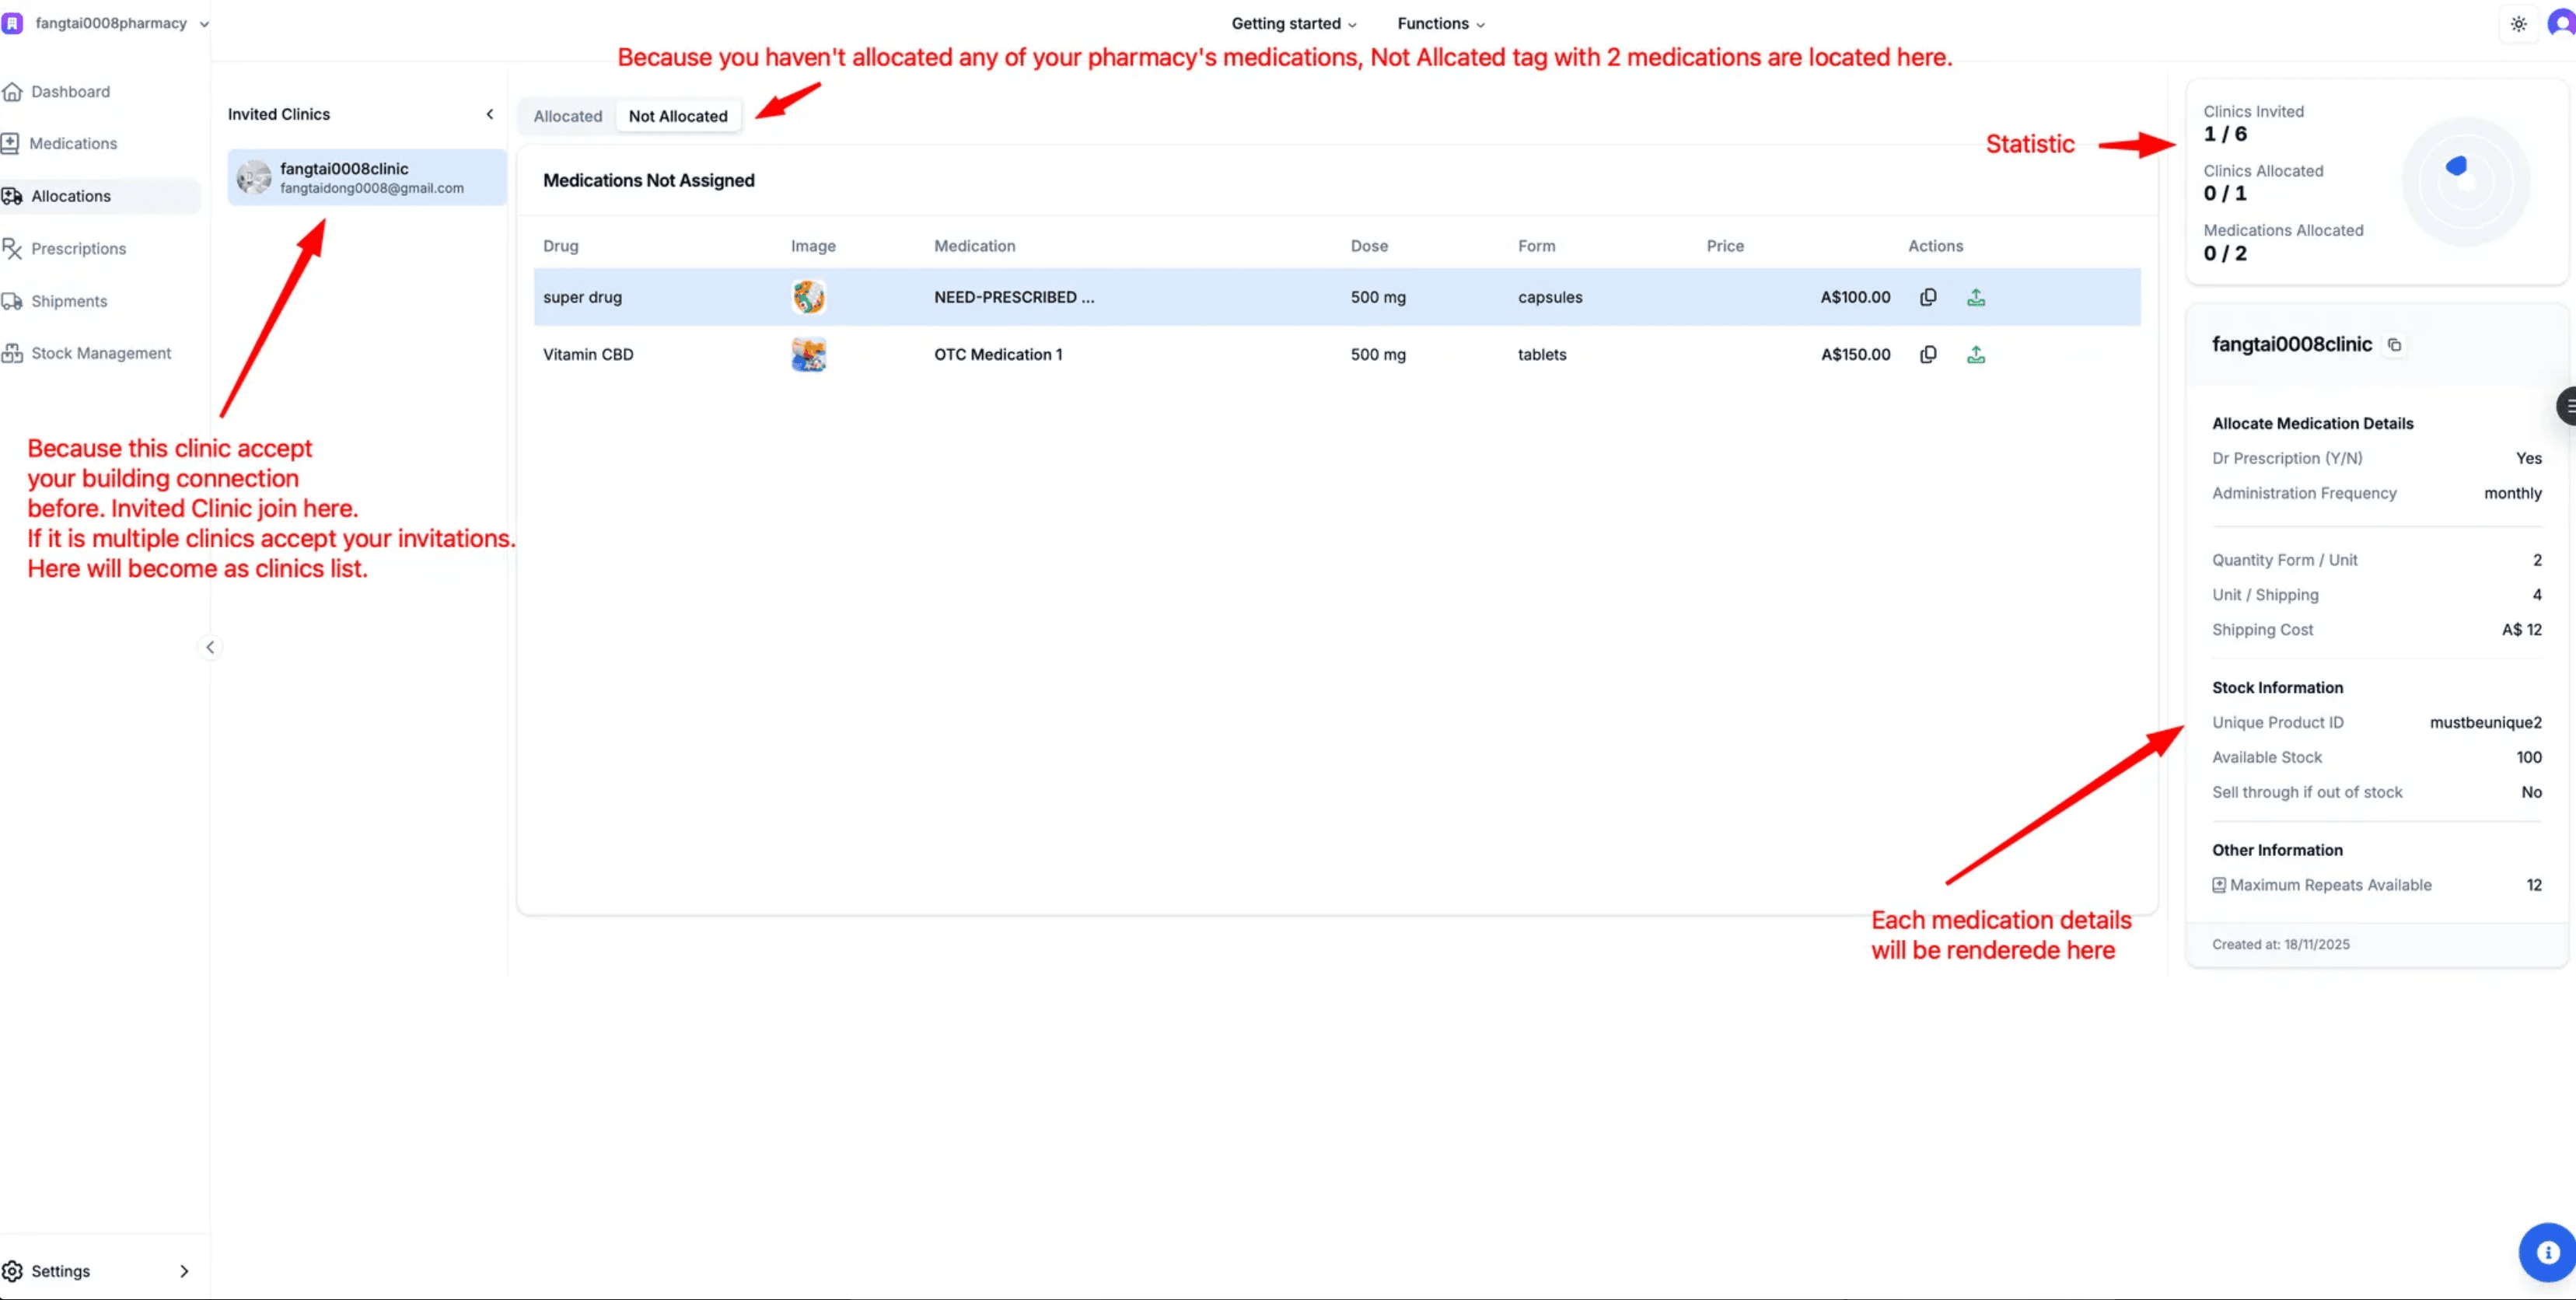Switch to the Allocated tab

coord(567,116)
